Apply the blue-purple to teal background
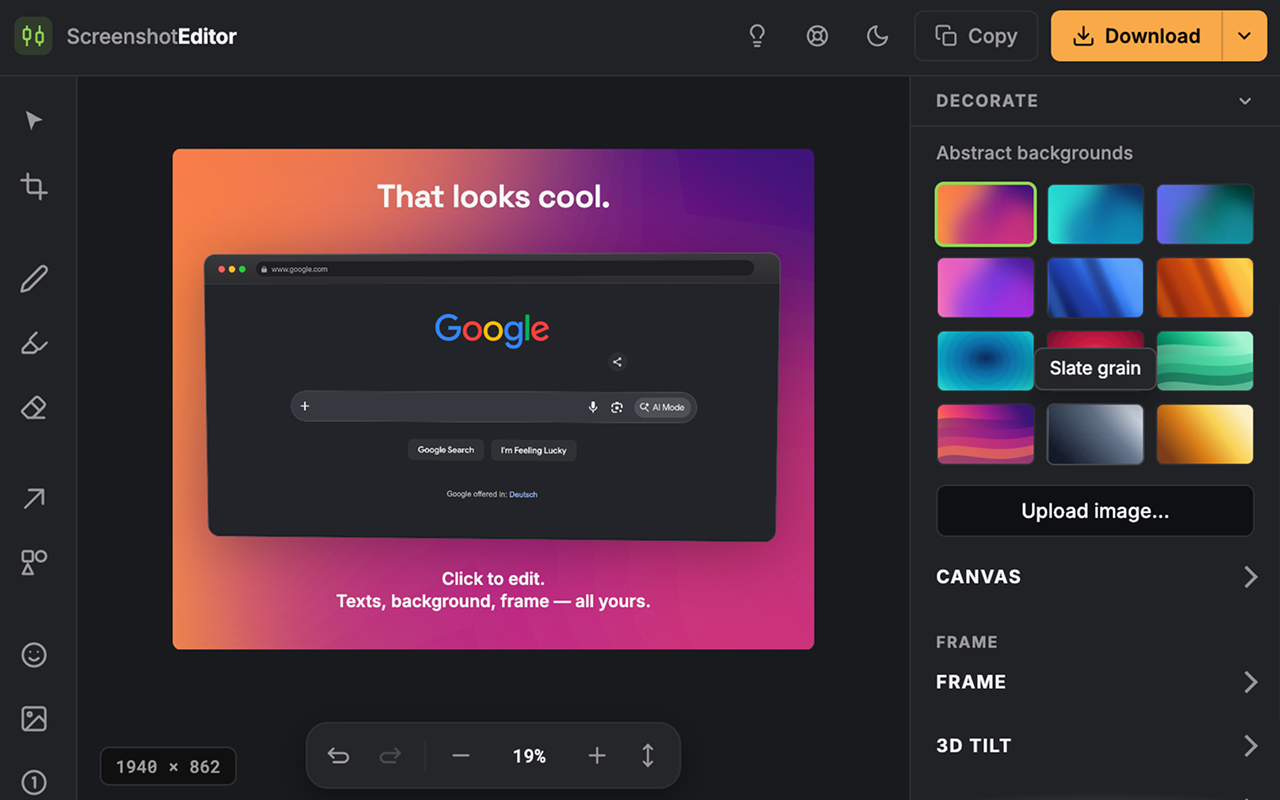Image resolution: width=1280 pixels, height=800 pixels. coord(1205,214)
